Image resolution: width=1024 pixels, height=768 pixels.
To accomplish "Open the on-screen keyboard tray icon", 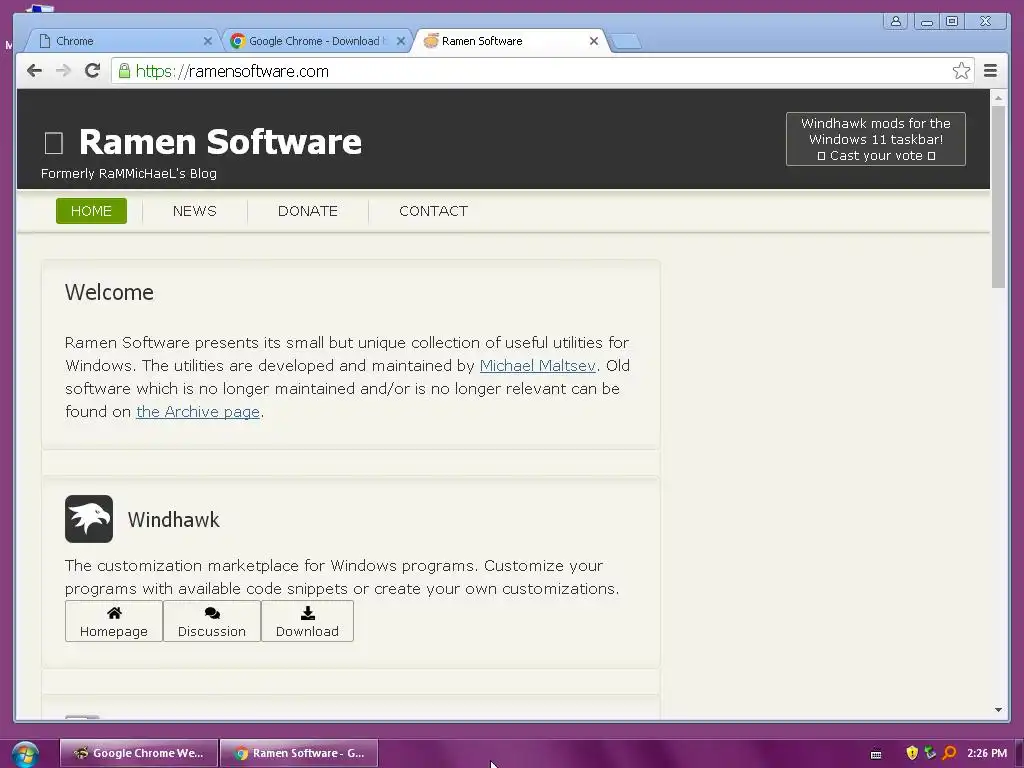I will coord(876,754).
